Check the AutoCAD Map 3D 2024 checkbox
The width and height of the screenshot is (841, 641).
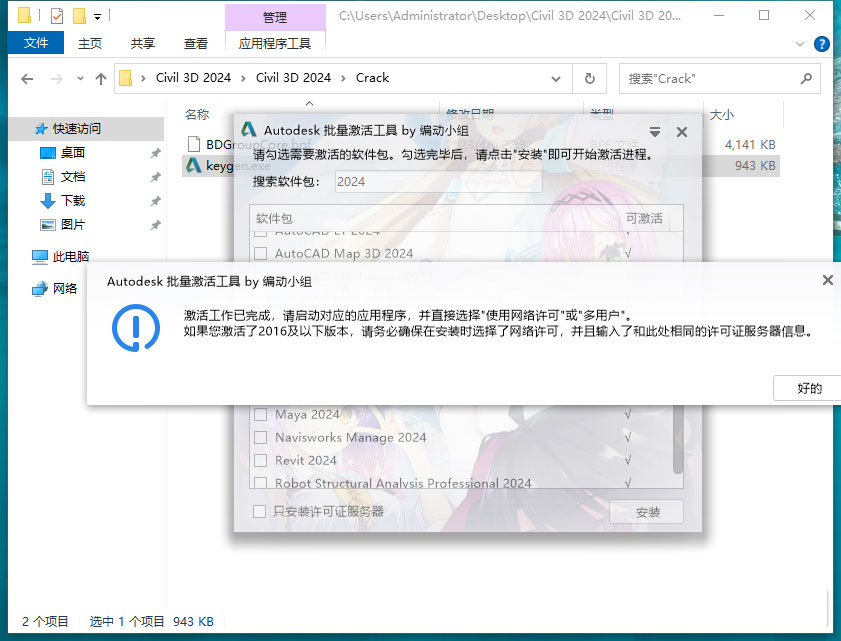pyautogui.click(x=261, y=253)
